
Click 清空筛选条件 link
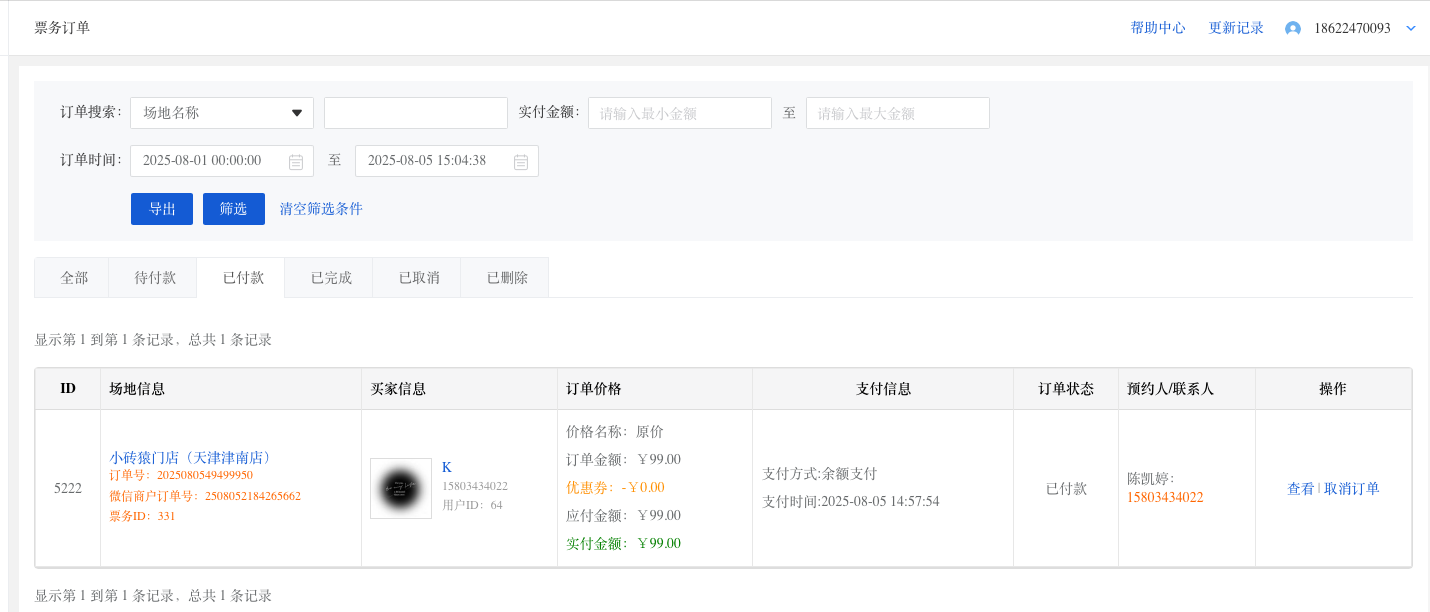(321, 209)
